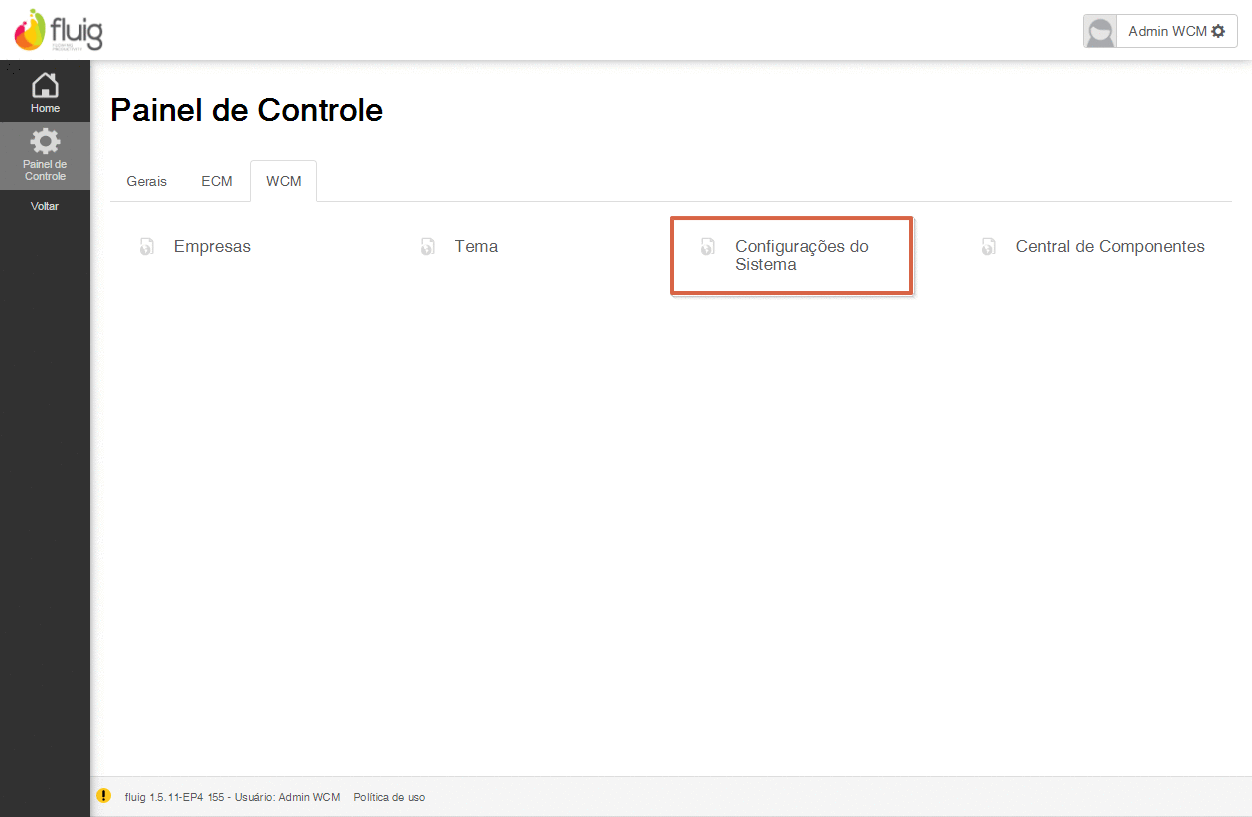Click the icon beside Empresas
Screen dimensions: 1252x817
click(x=146, y=246)
